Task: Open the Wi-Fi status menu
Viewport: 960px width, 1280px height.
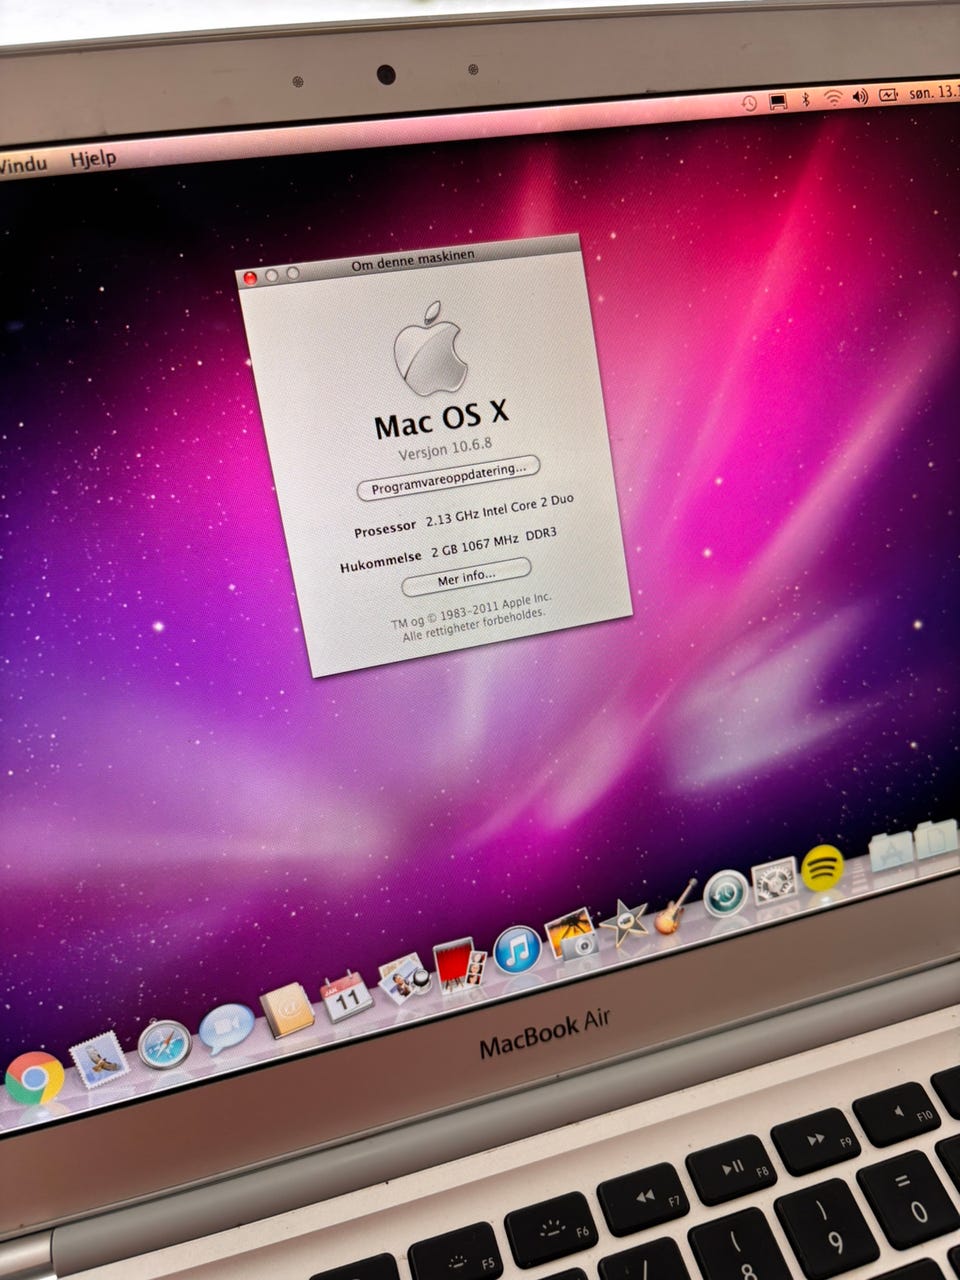Action: coord(832,98)
